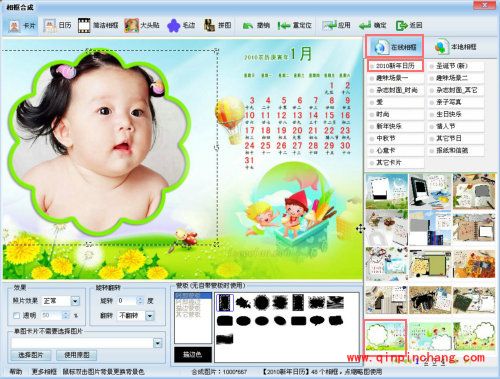The width and height of the screenshot is (500, 379).
Task: Pick the brush-stroke mask in third row
Action: 224,339
